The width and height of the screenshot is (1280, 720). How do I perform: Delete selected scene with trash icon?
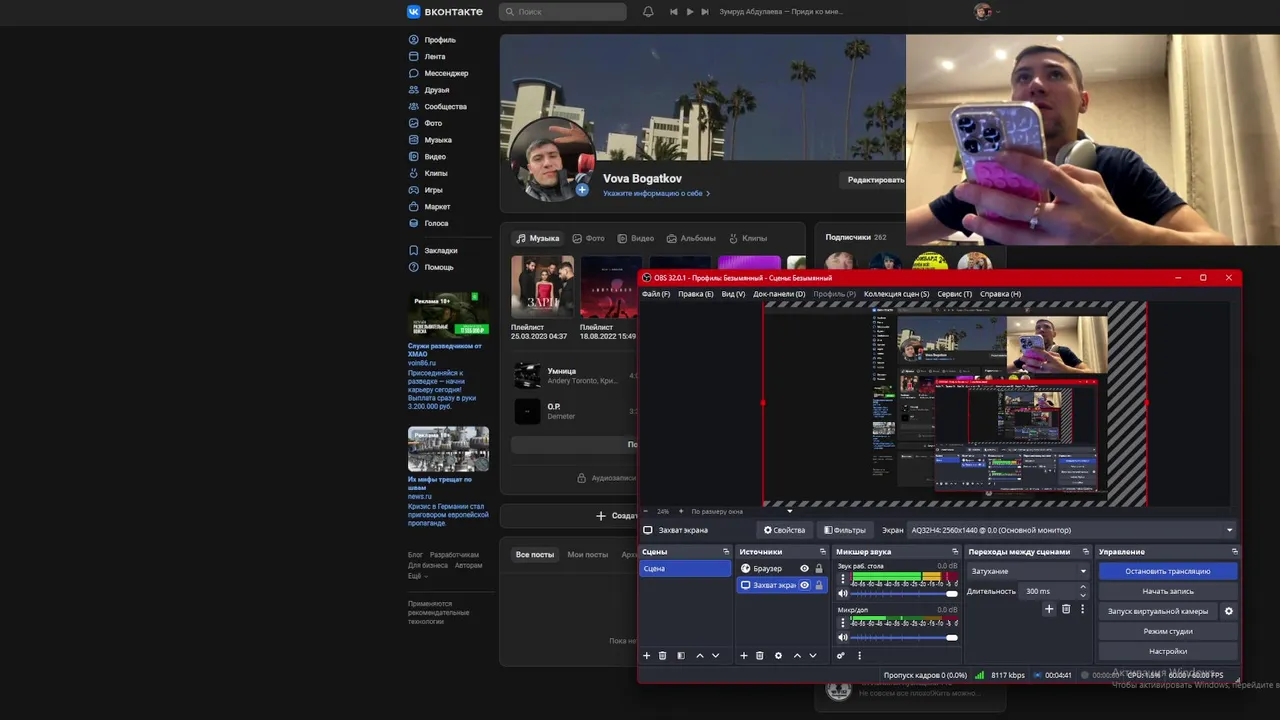(662, 656)
